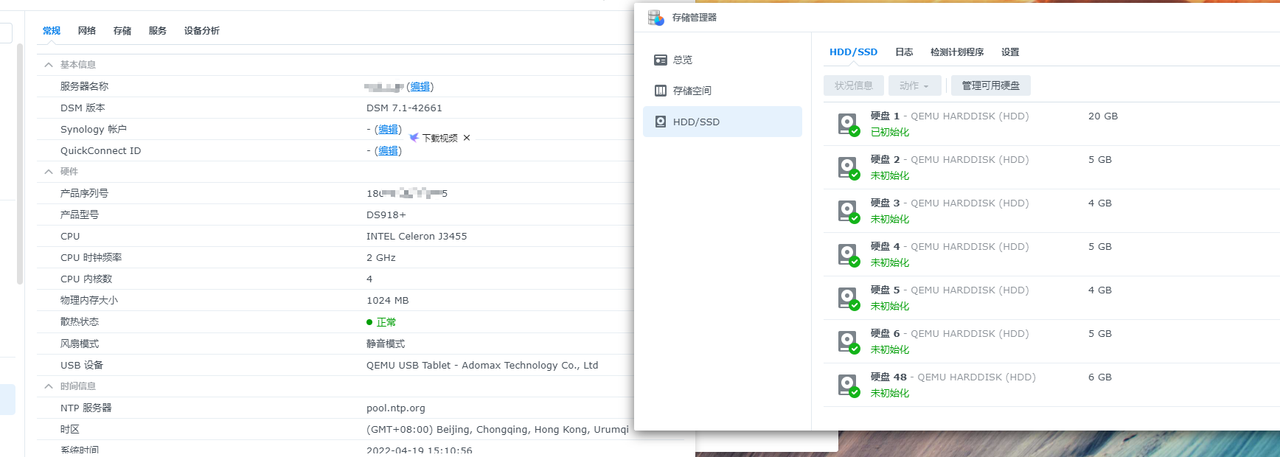Screen dimensions: 1280x457
Task: Switch to the 服务 tab
Action: pyautogui.click(x=158, y=31)
